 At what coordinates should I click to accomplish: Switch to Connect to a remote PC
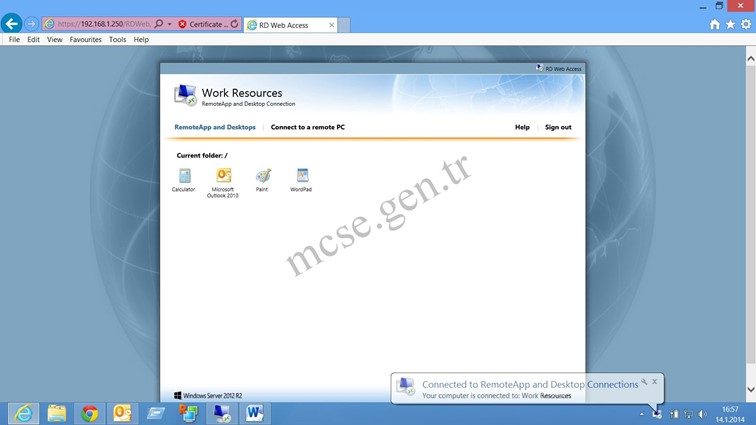tap(308, 127)
